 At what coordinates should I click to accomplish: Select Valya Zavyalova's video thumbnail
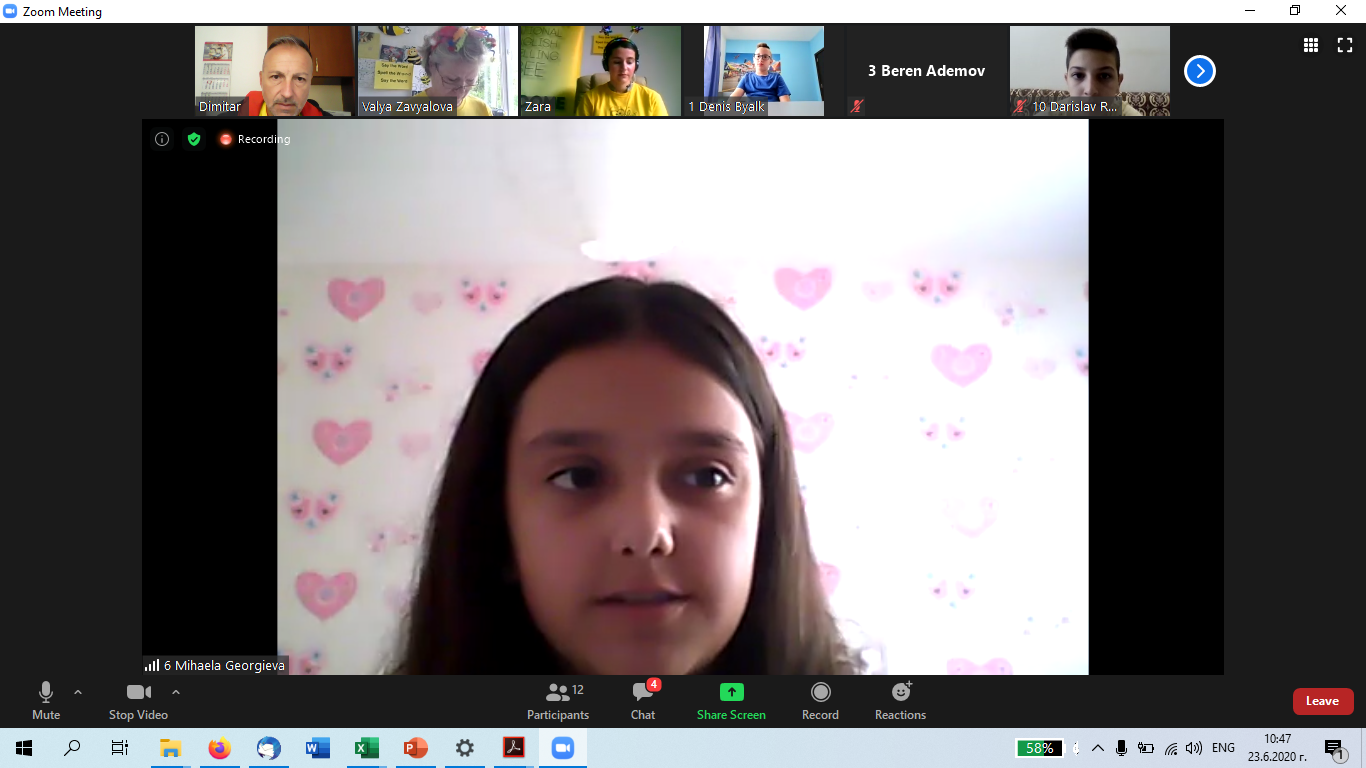coord(437,71)
